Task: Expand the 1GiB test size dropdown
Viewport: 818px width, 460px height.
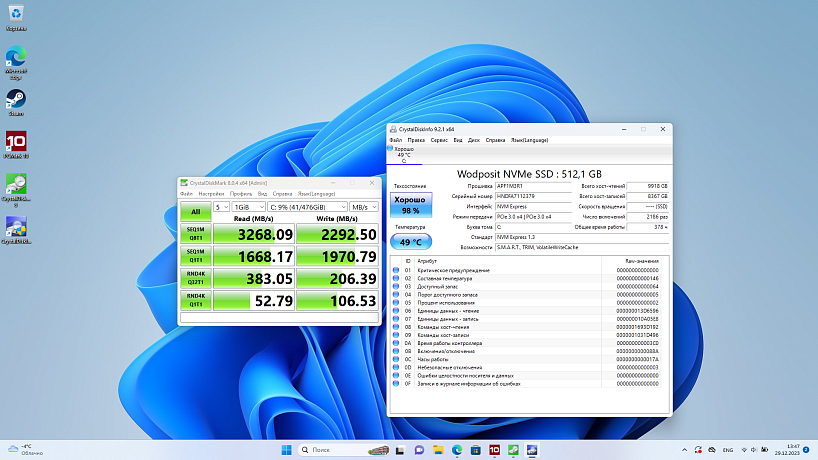Action: pyautogui.click(x=248, y=207)
